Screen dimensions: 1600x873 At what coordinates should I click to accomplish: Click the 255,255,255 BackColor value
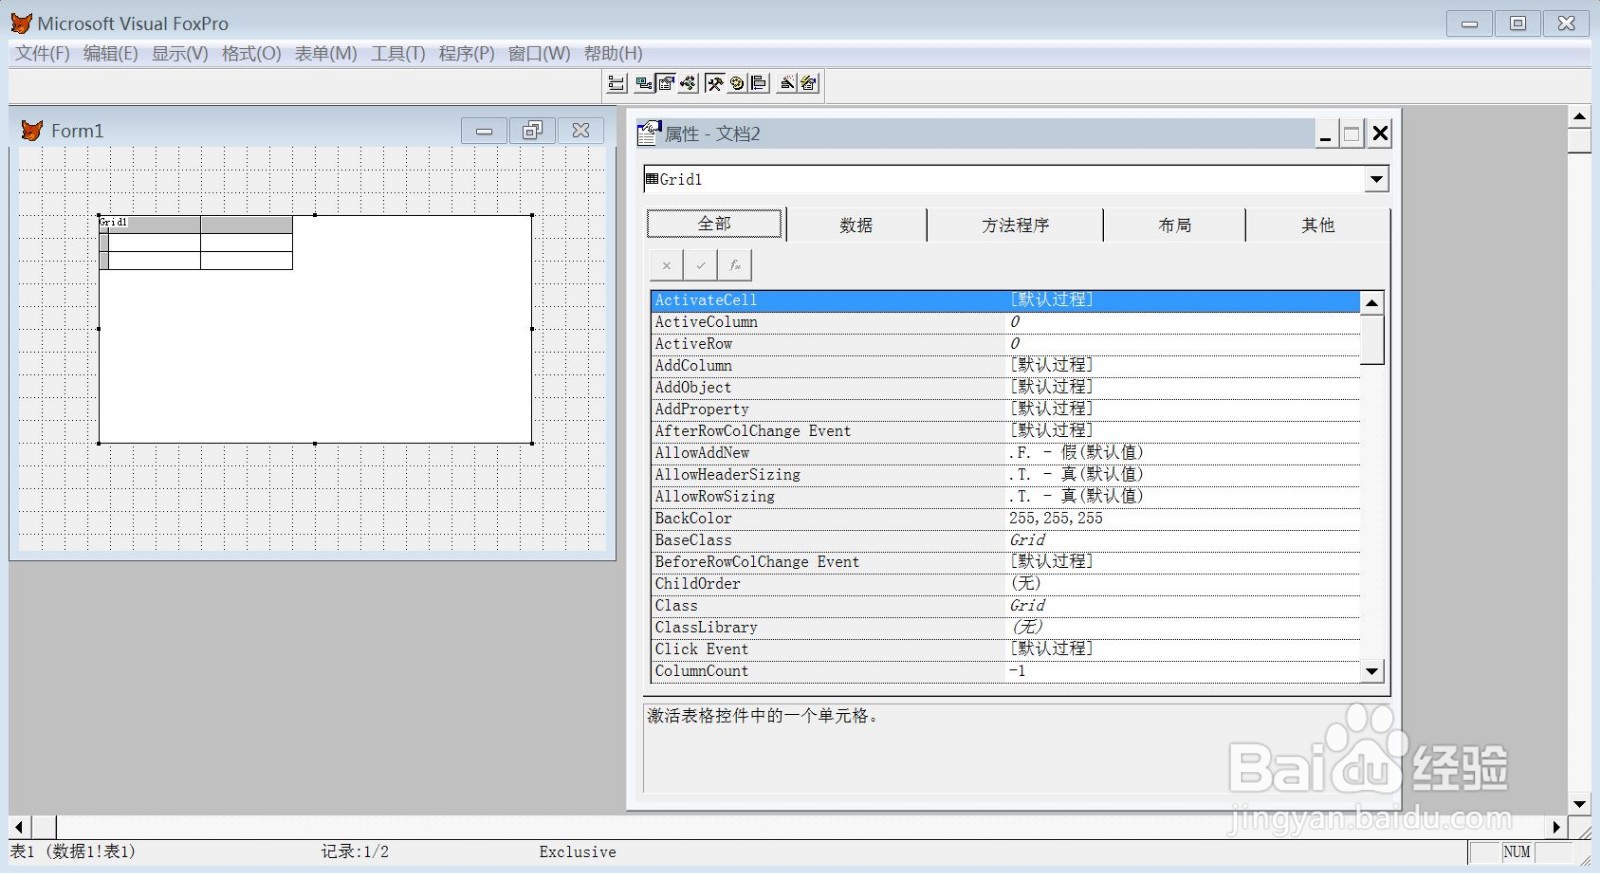point(1056,518)
